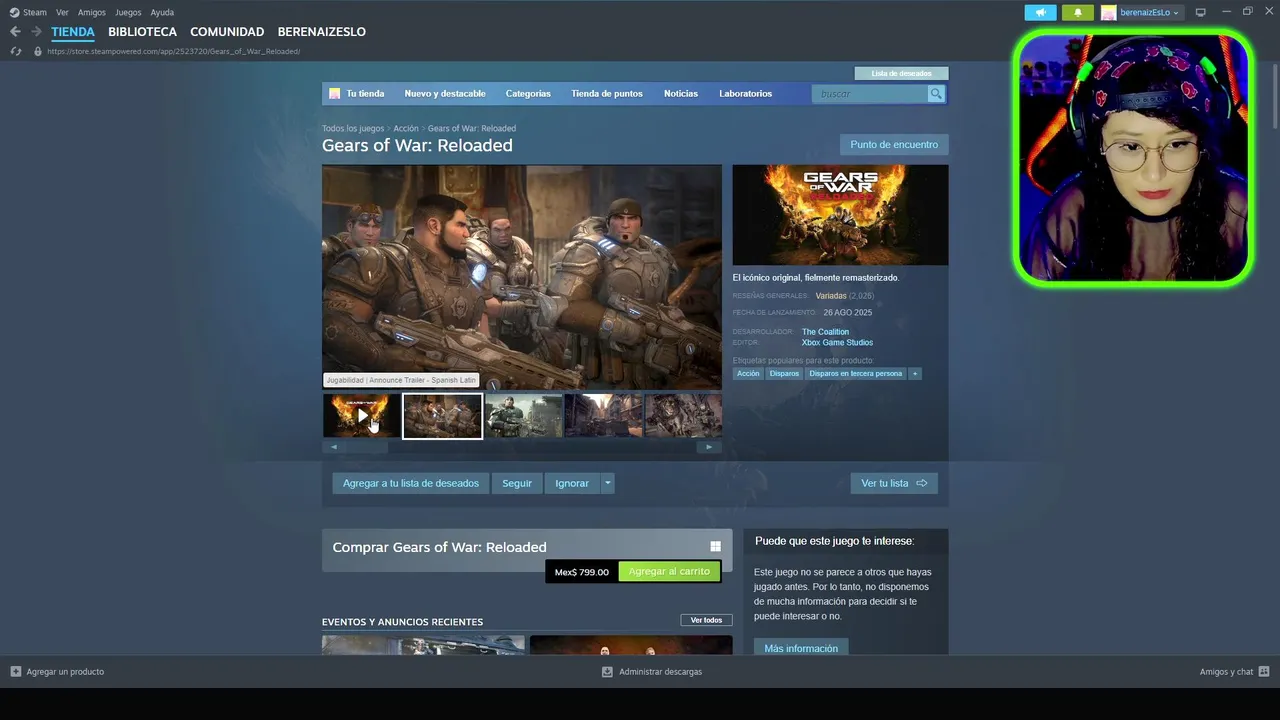Screen dimensions: 1280x720
Task: Select the third soldier screenshot thumbnail
Action: (523, 416)
